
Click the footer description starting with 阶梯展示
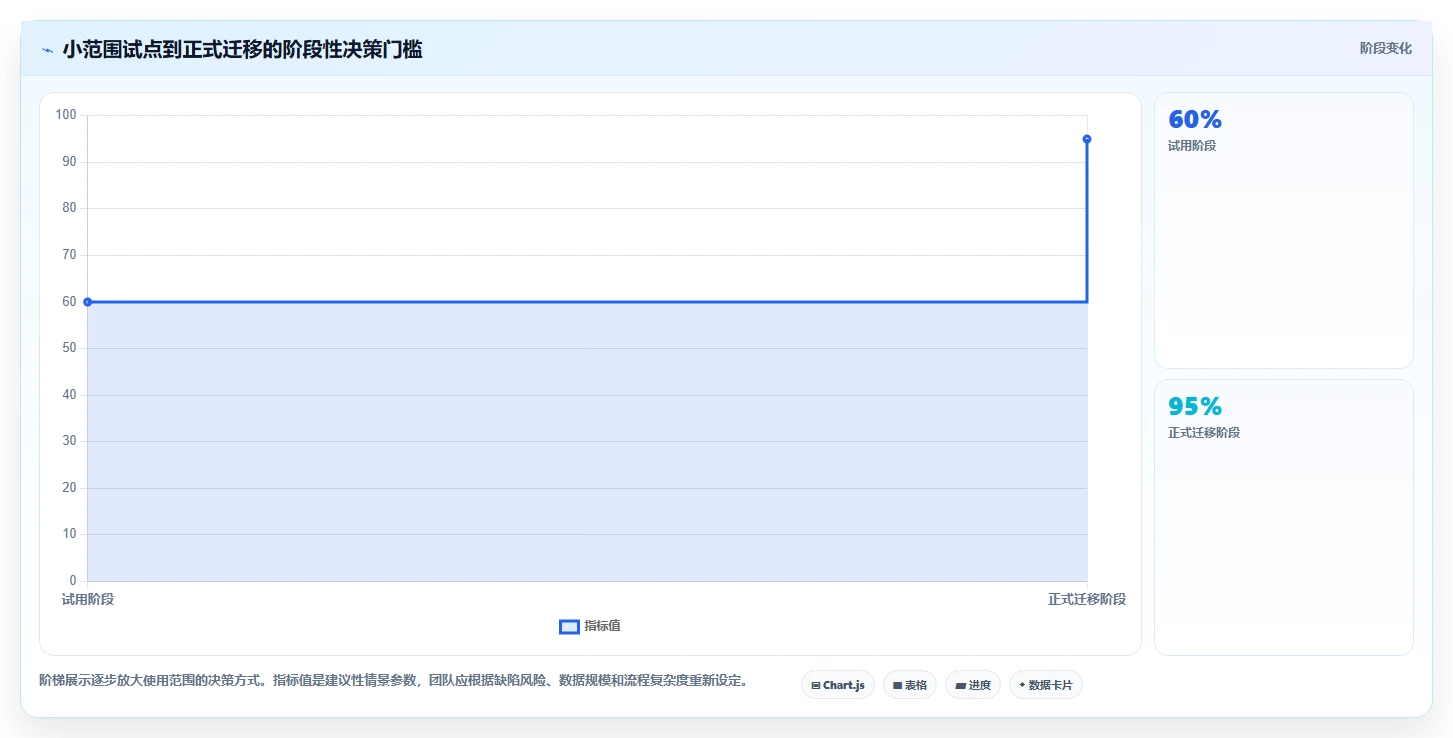[x=393, y=681]
